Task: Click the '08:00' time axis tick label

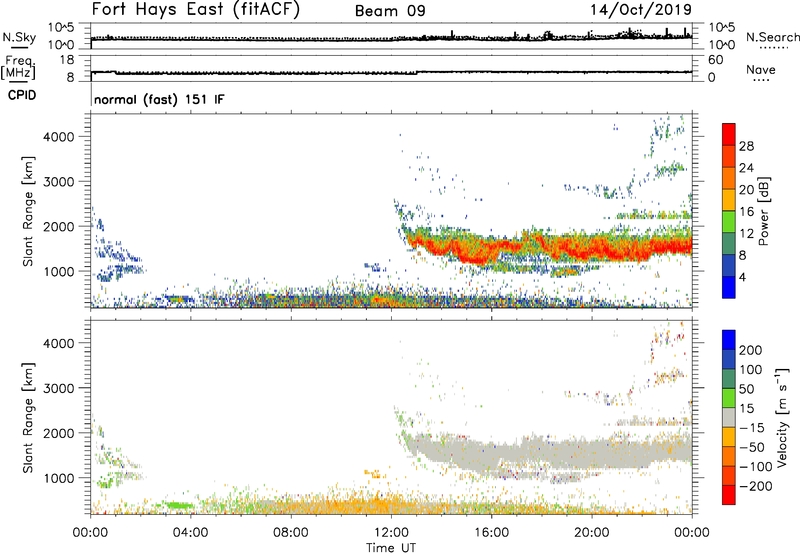Action: pyautogui.click(x=291, y=533)
